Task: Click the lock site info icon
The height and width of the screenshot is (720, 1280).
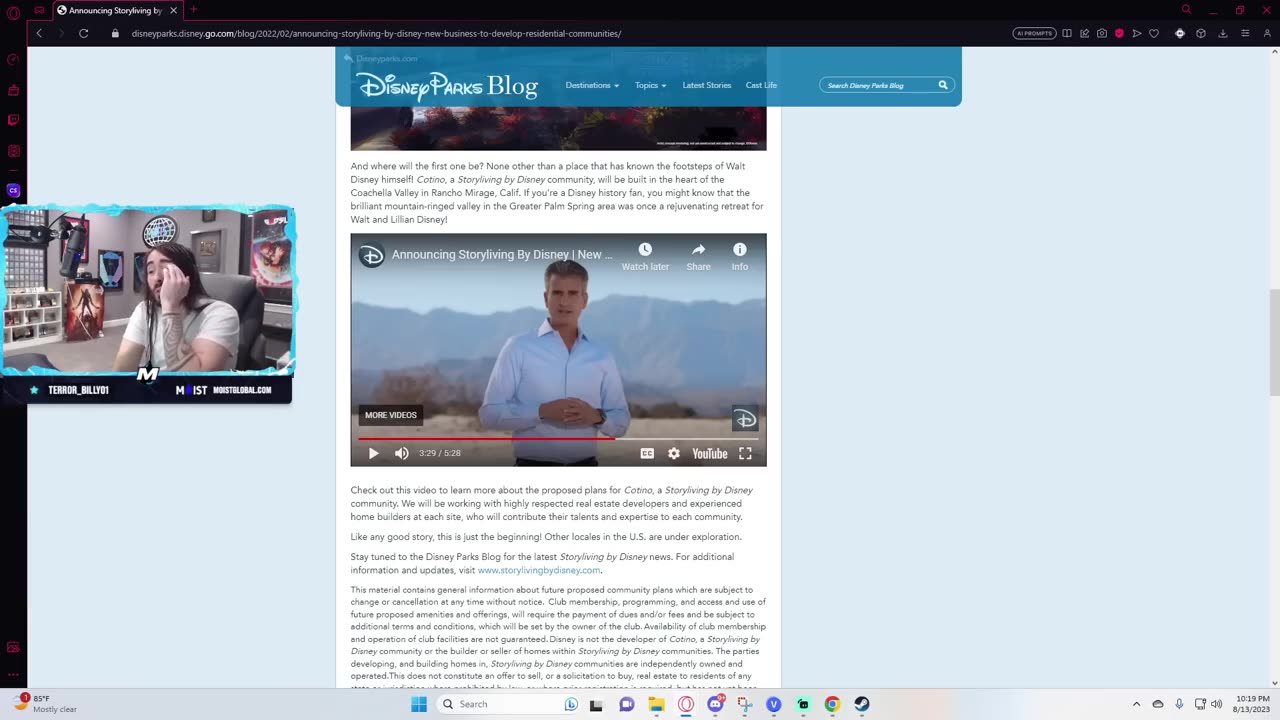Action: [115, 33]
